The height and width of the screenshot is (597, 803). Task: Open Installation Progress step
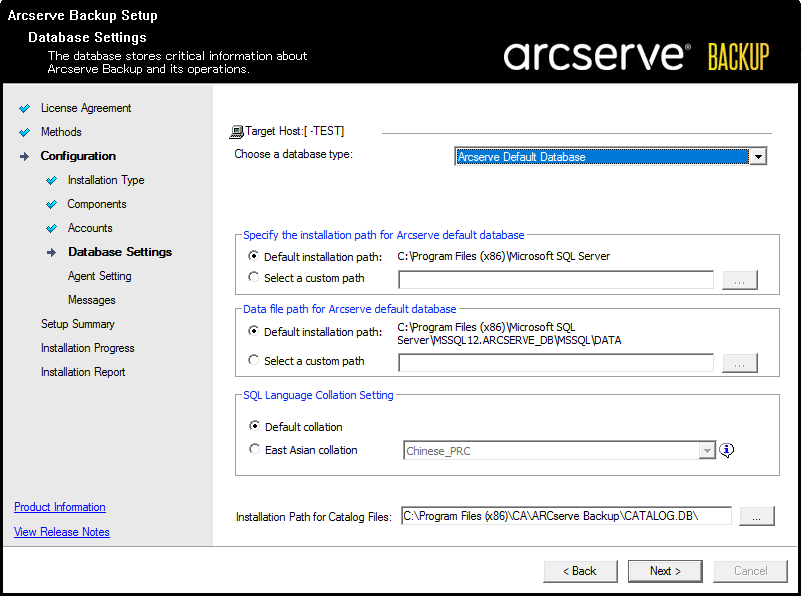(88, 348)
